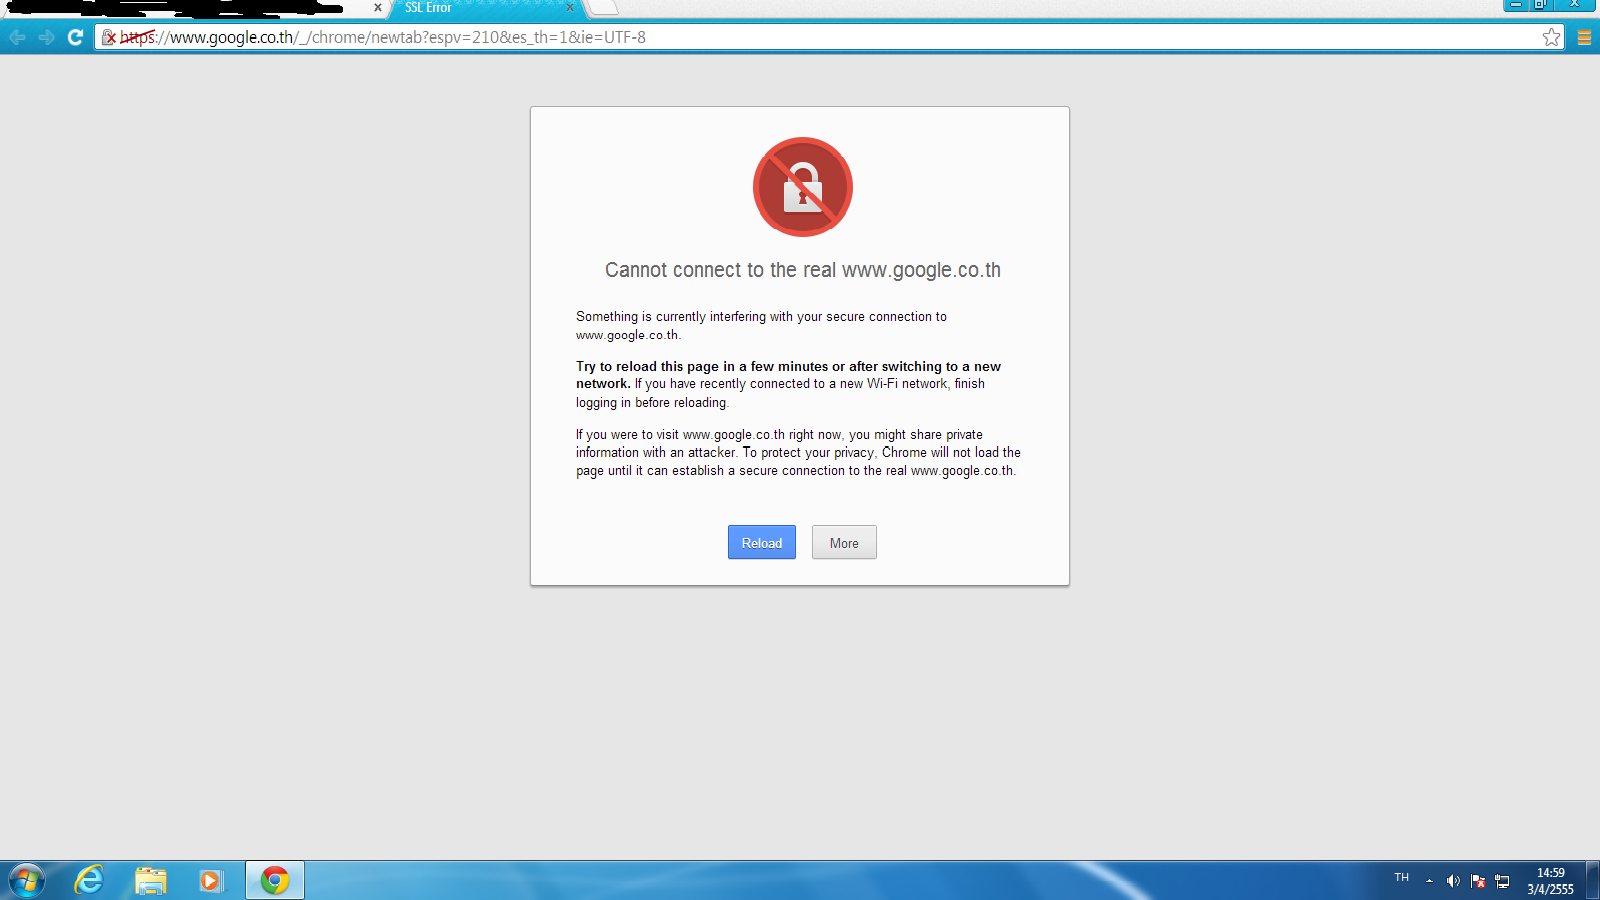Bookmark this page with the star icon
Viewport: 1600px width, 900px height.
tap(1551, 37)
